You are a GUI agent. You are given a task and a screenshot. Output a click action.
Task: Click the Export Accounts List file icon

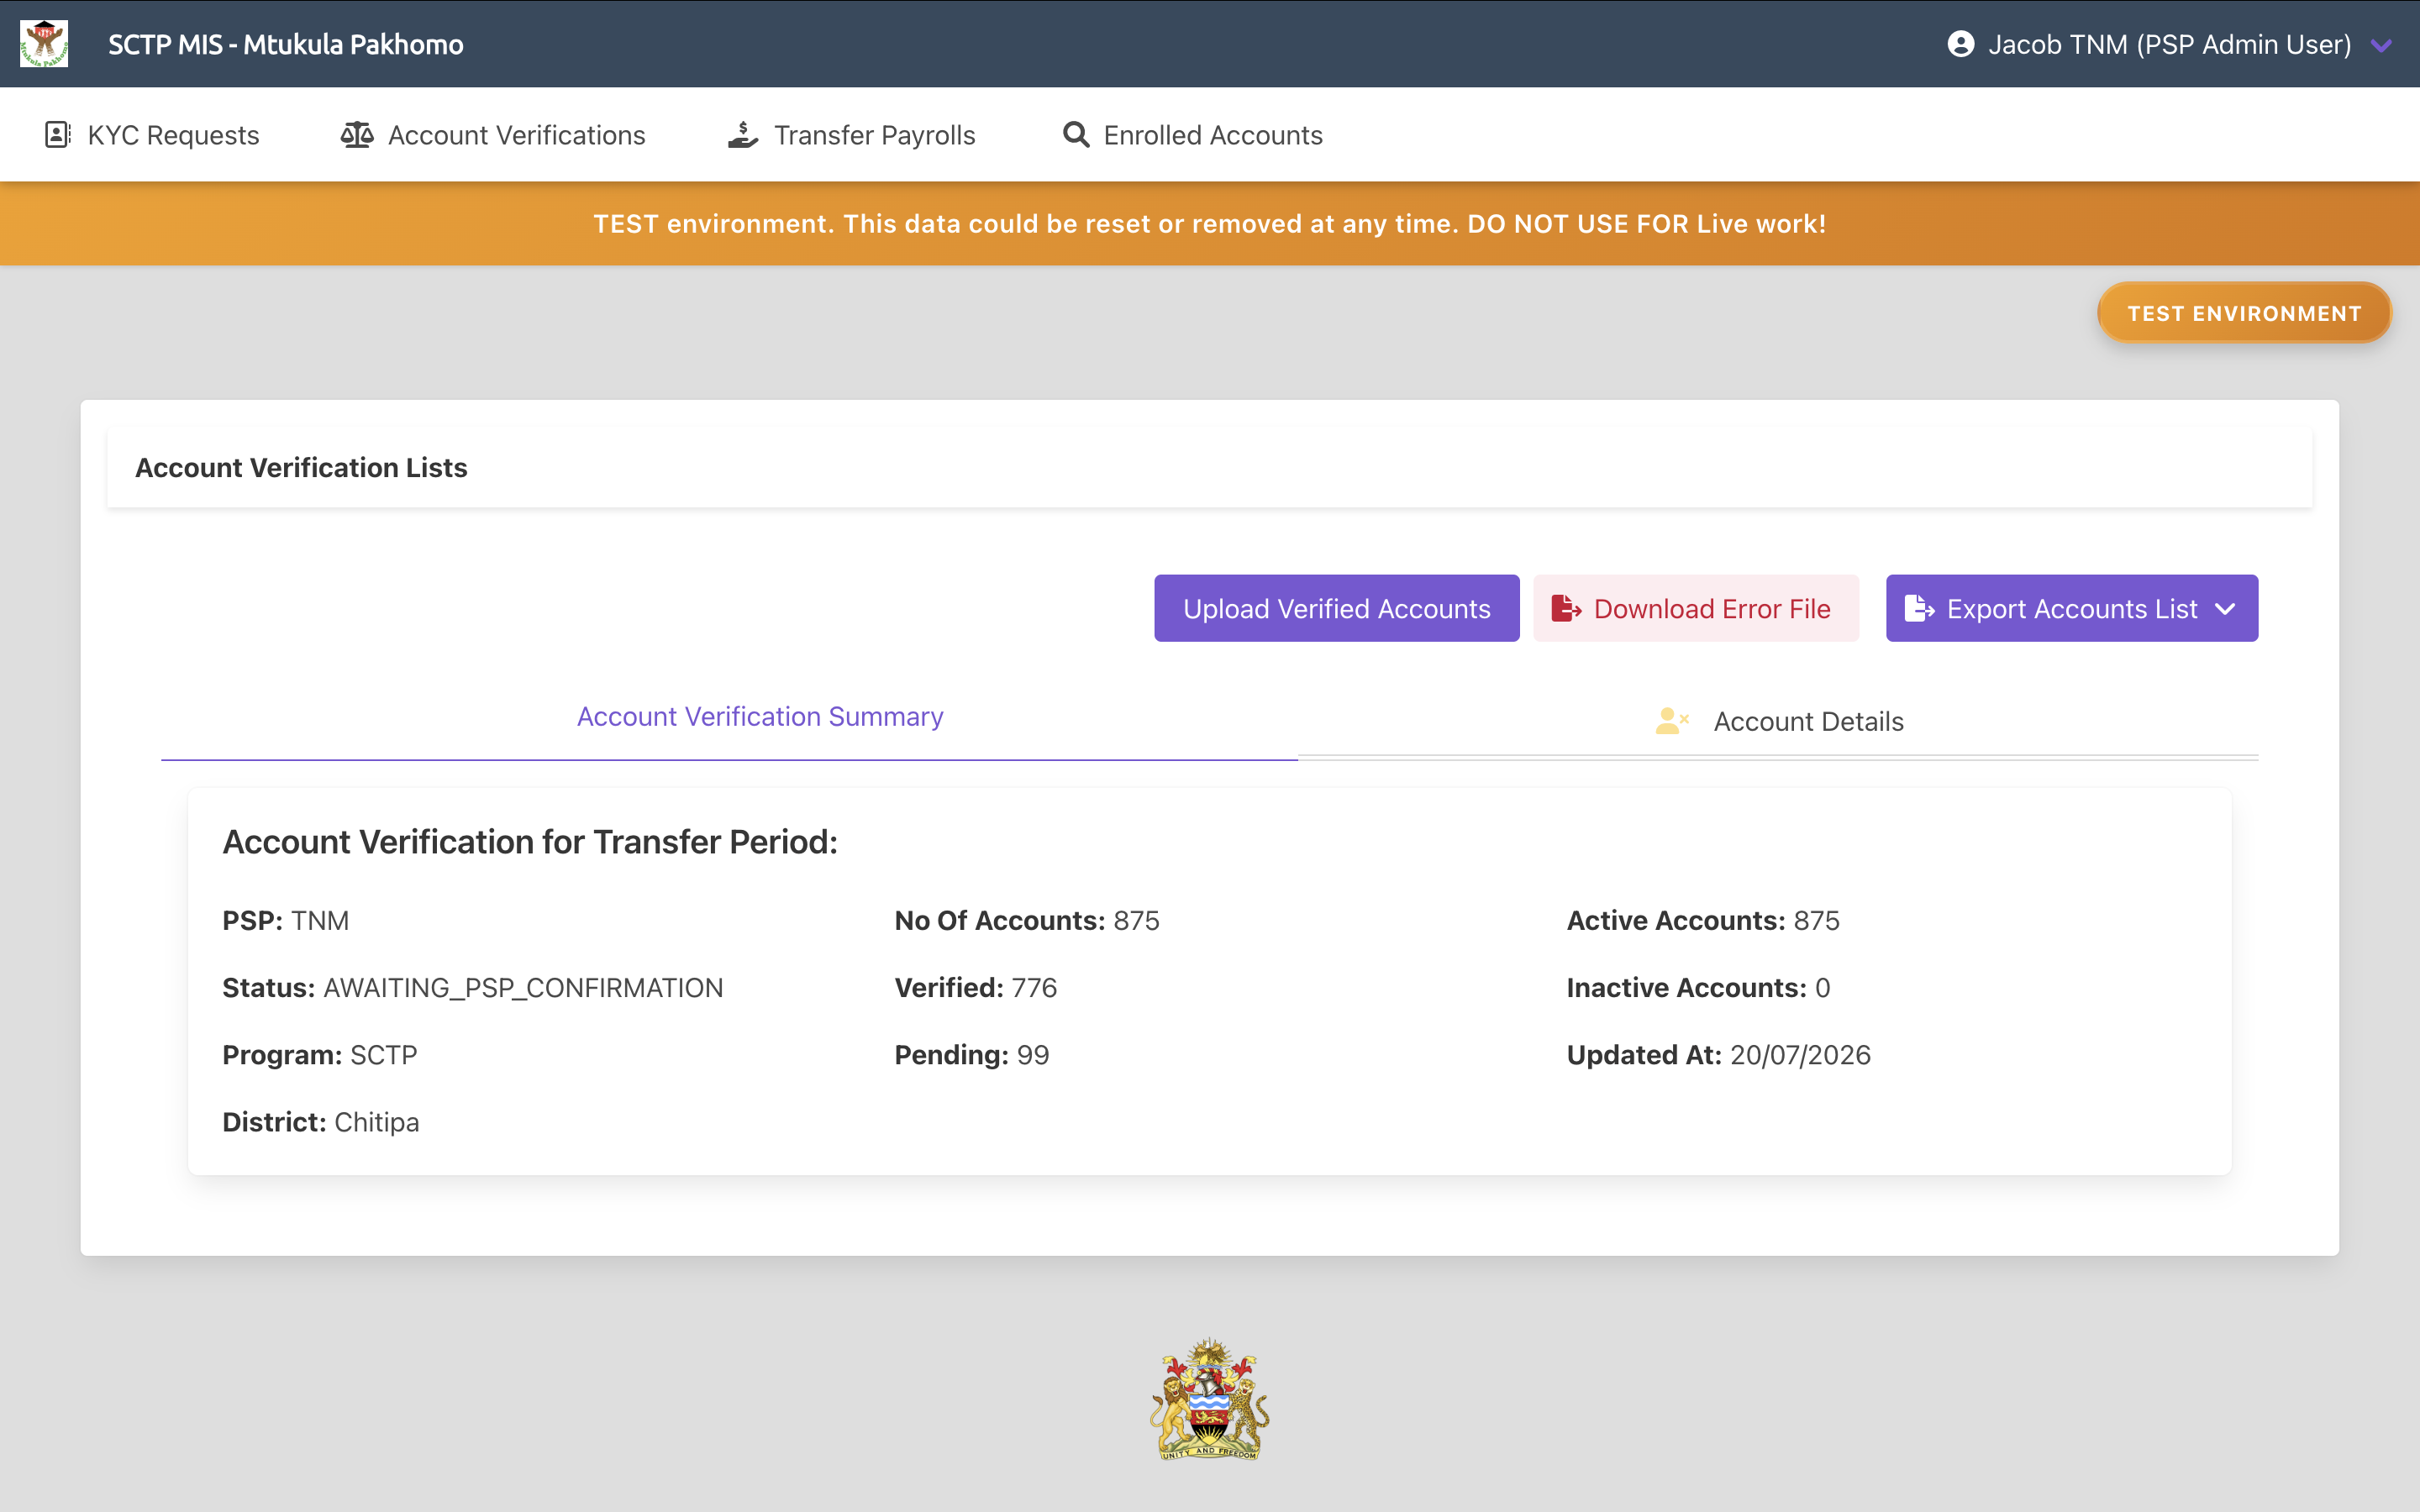point(1919,608)
